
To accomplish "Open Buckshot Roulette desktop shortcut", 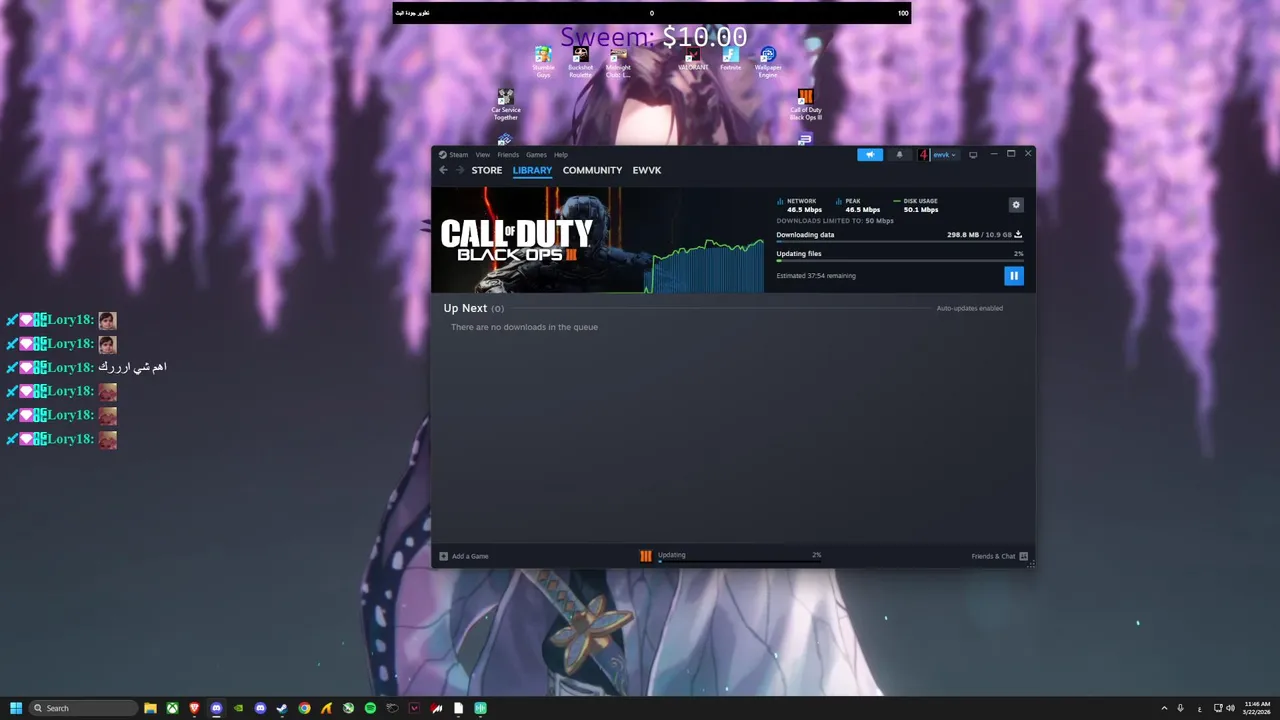I will click(x=580, y=62).
